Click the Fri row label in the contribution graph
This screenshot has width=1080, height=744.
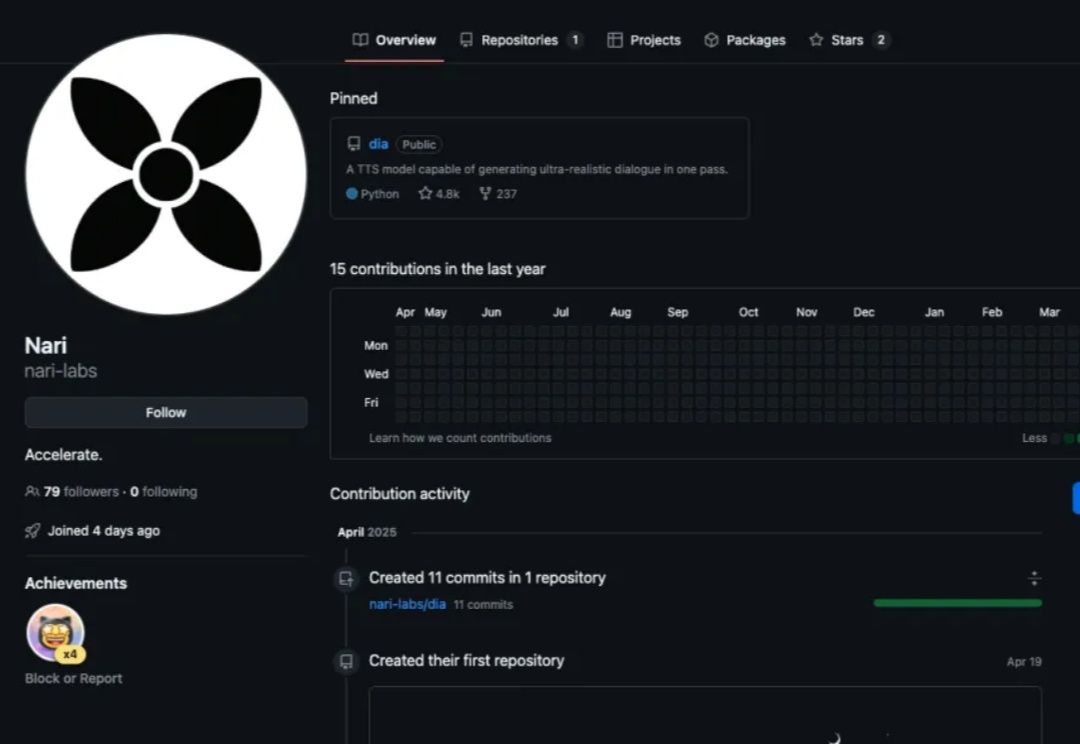371,402
